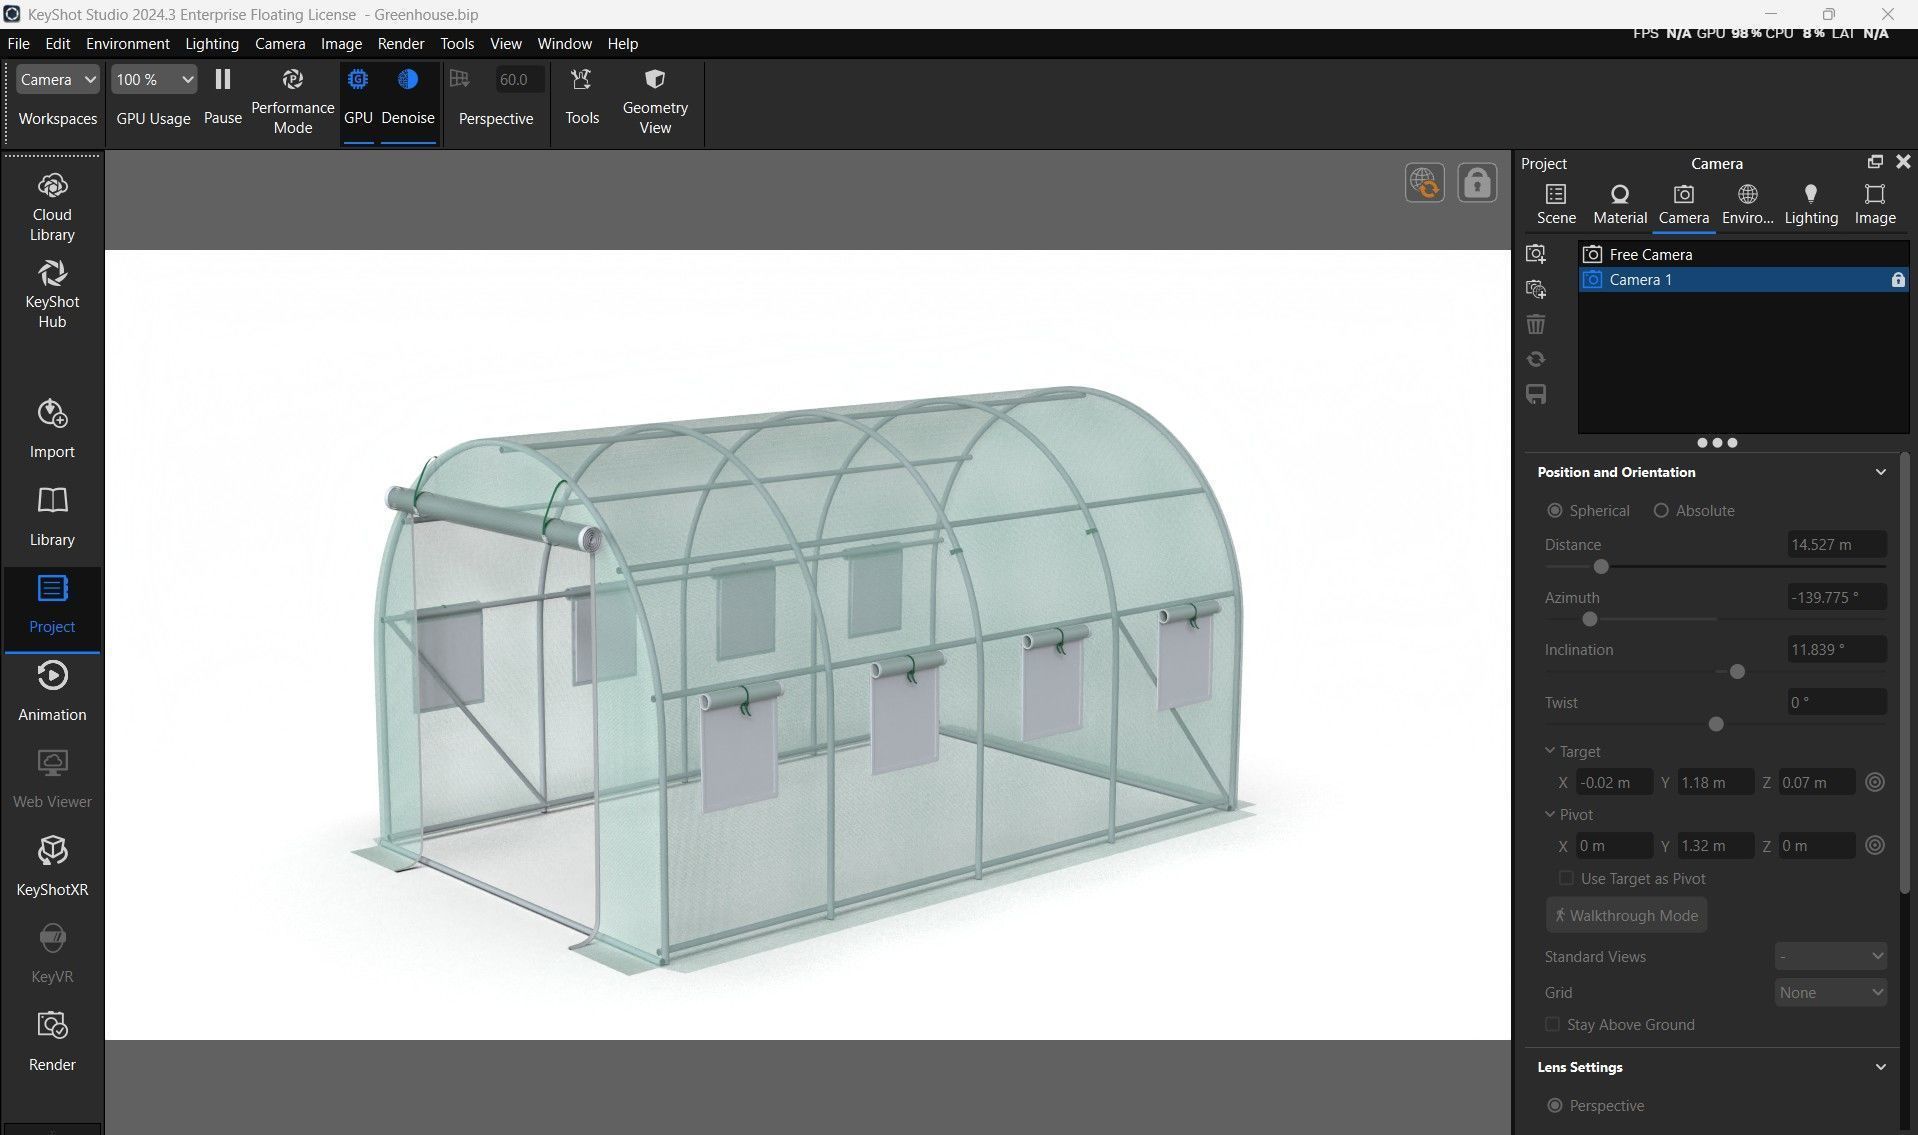The height and width of the screenshot is (1135, 1918).
Task: Open the Standard Views dropdown
Action: [1831, 956]
